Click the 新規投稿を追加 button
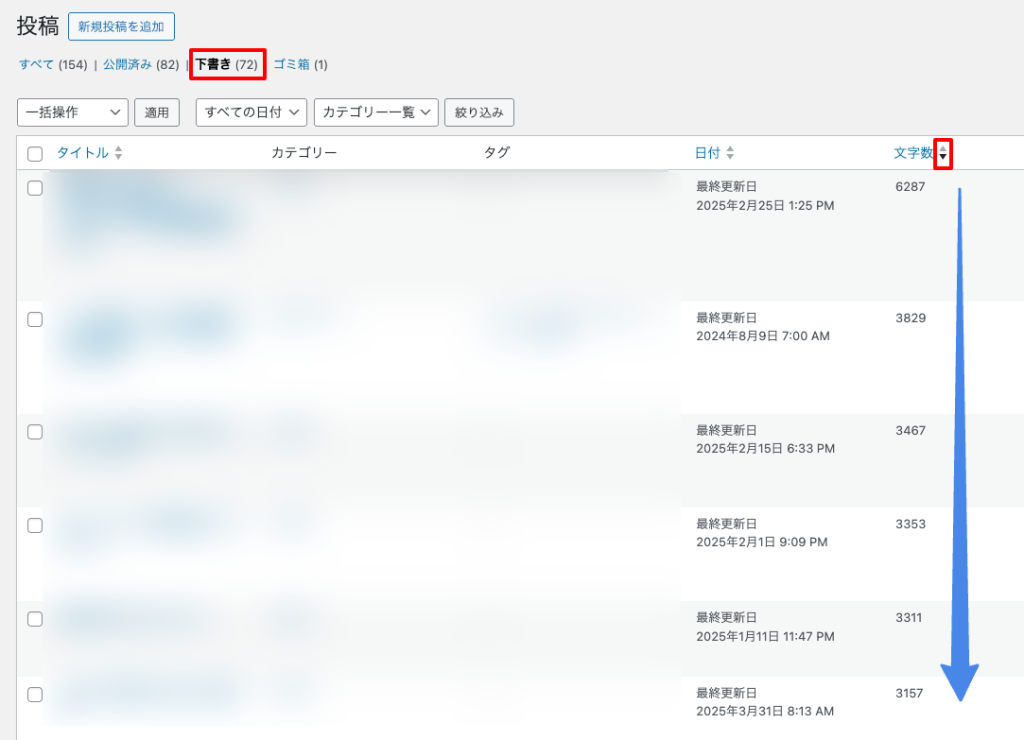 click(121, 27)
